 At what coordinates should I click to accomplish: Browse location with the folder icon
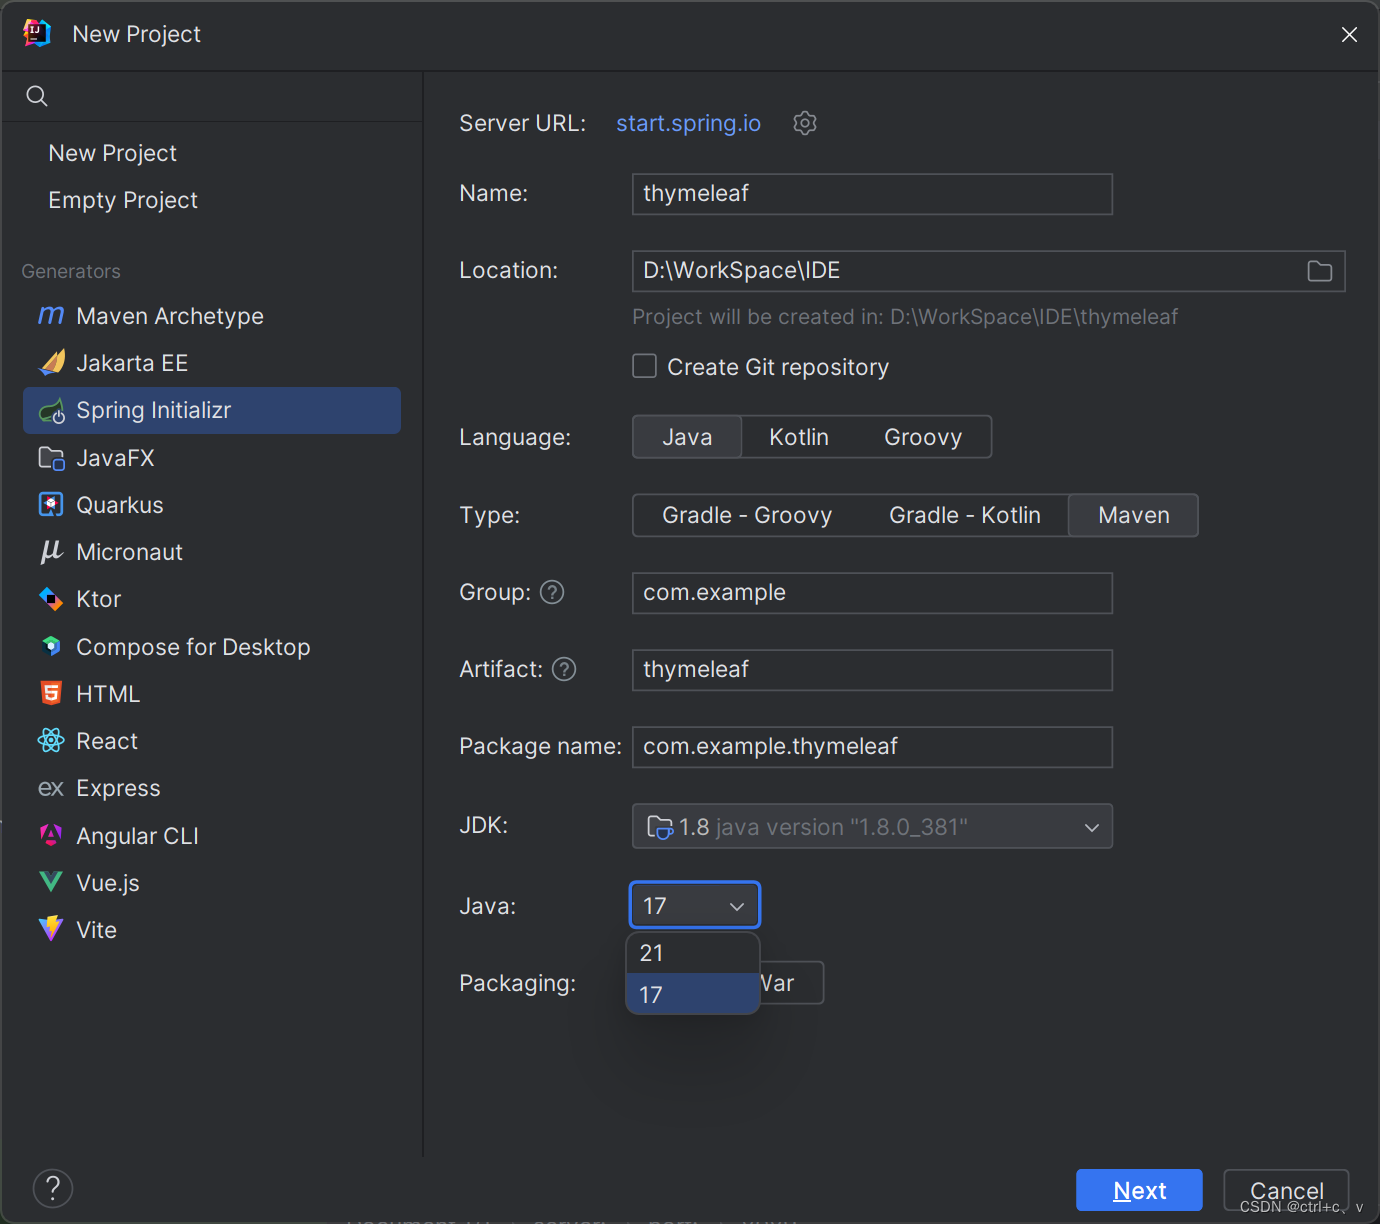click(x=1320, y=271)
